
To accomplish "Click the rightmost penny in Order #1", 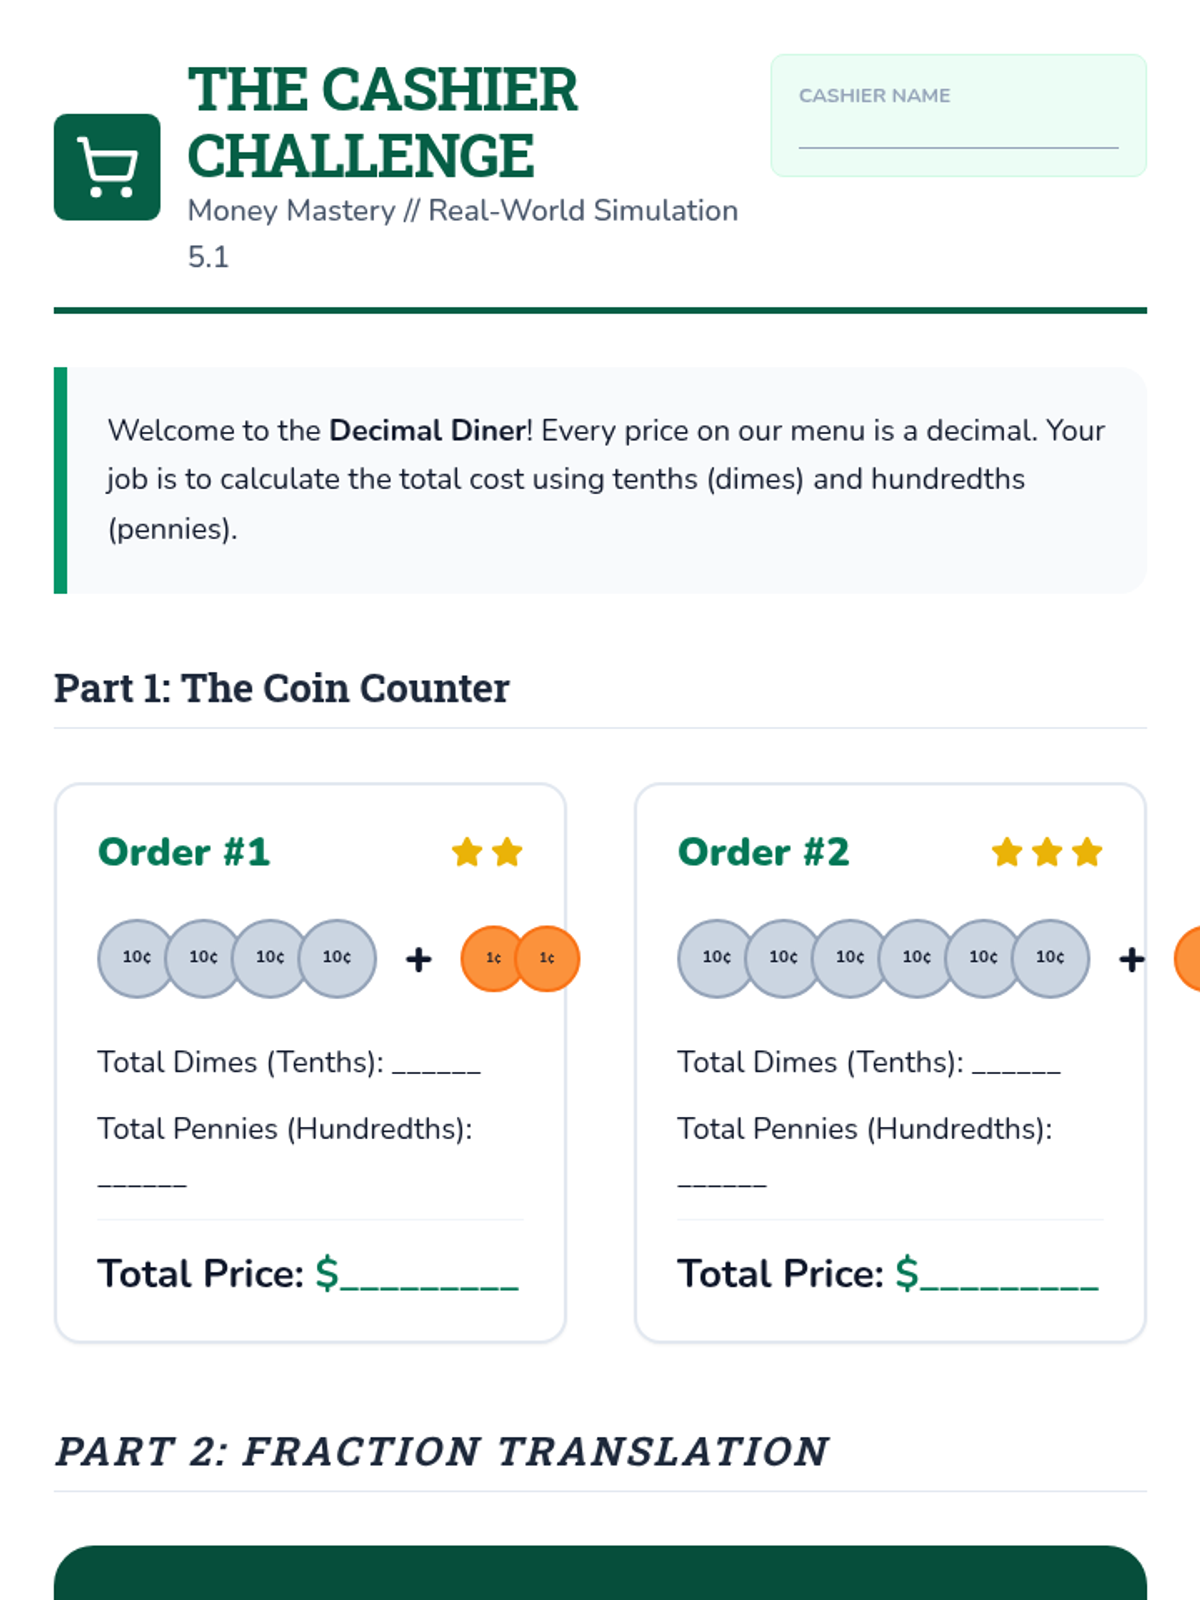I will (548, 958).
